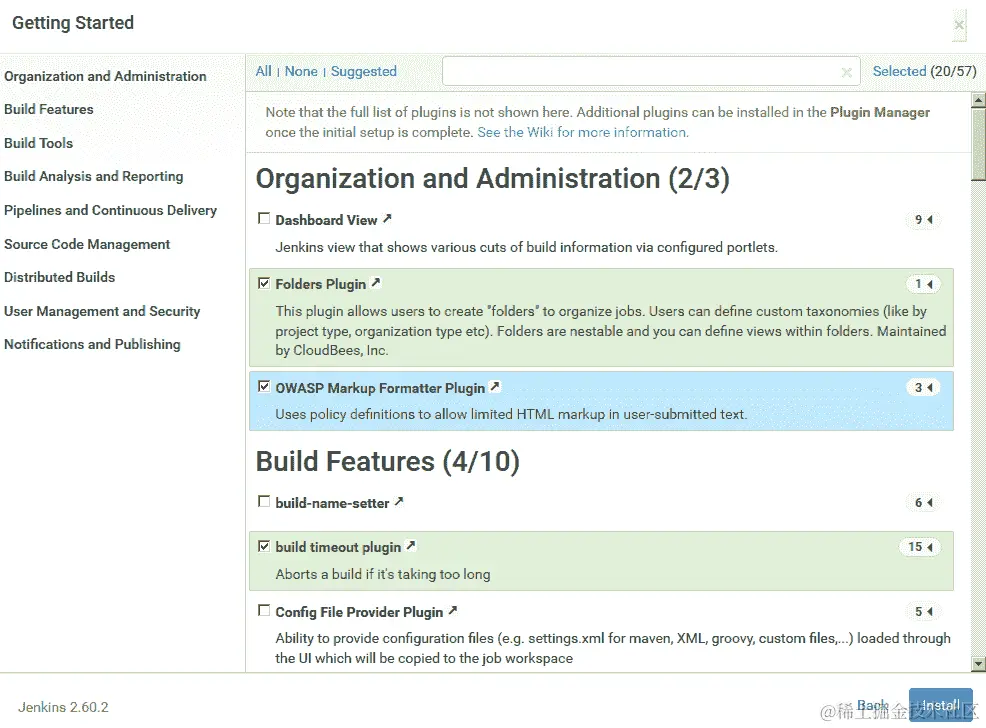Check Config File Provider Plugin checkbox

[264, 610]
